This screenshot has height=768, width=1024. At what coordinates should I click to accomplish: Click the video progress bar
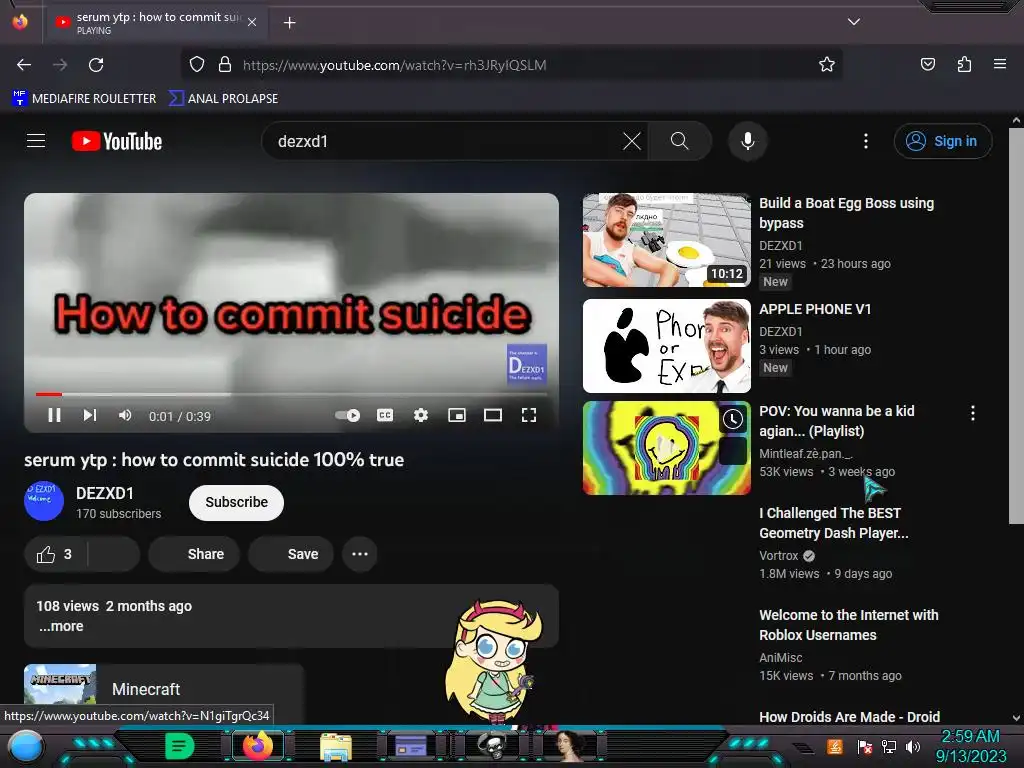pyautogui.click(x=291, y=394)
